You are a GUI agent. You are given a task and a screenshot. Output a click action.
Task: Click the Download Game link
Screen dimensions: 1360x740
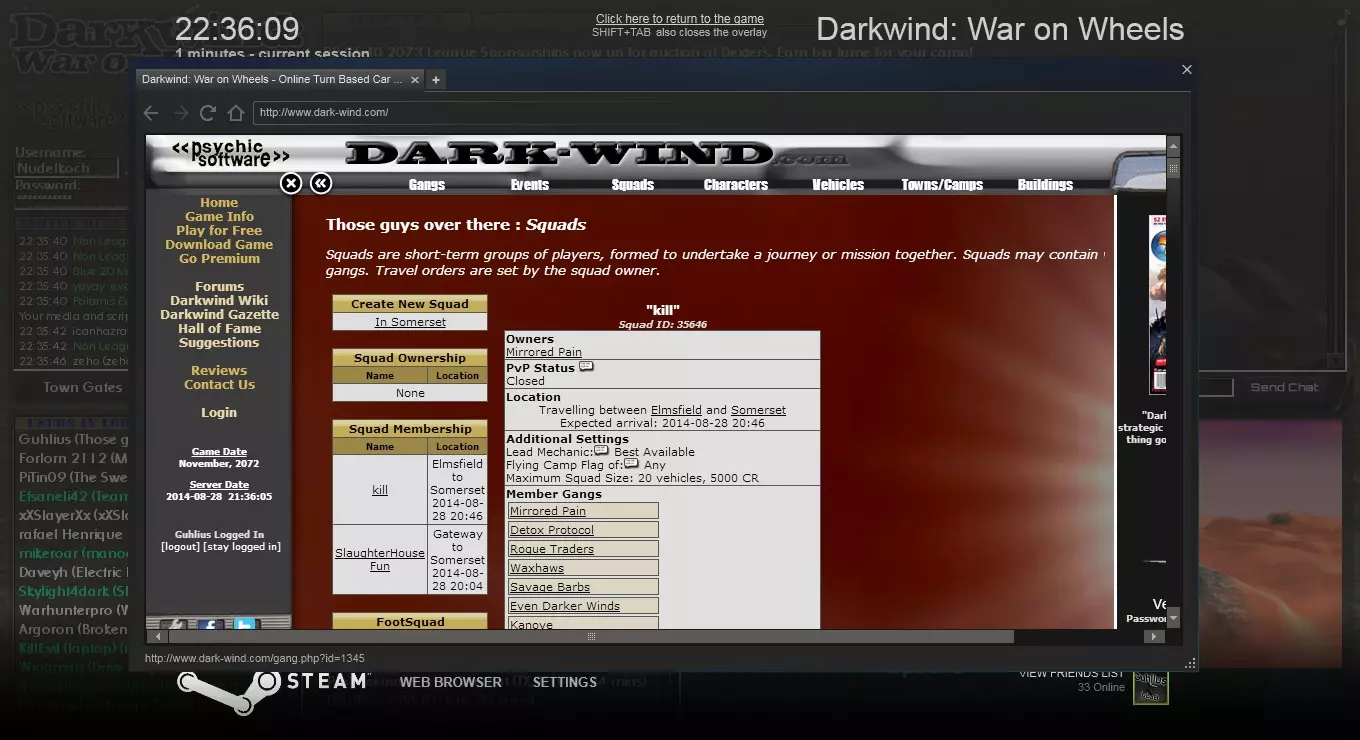(x=219, y=244)
